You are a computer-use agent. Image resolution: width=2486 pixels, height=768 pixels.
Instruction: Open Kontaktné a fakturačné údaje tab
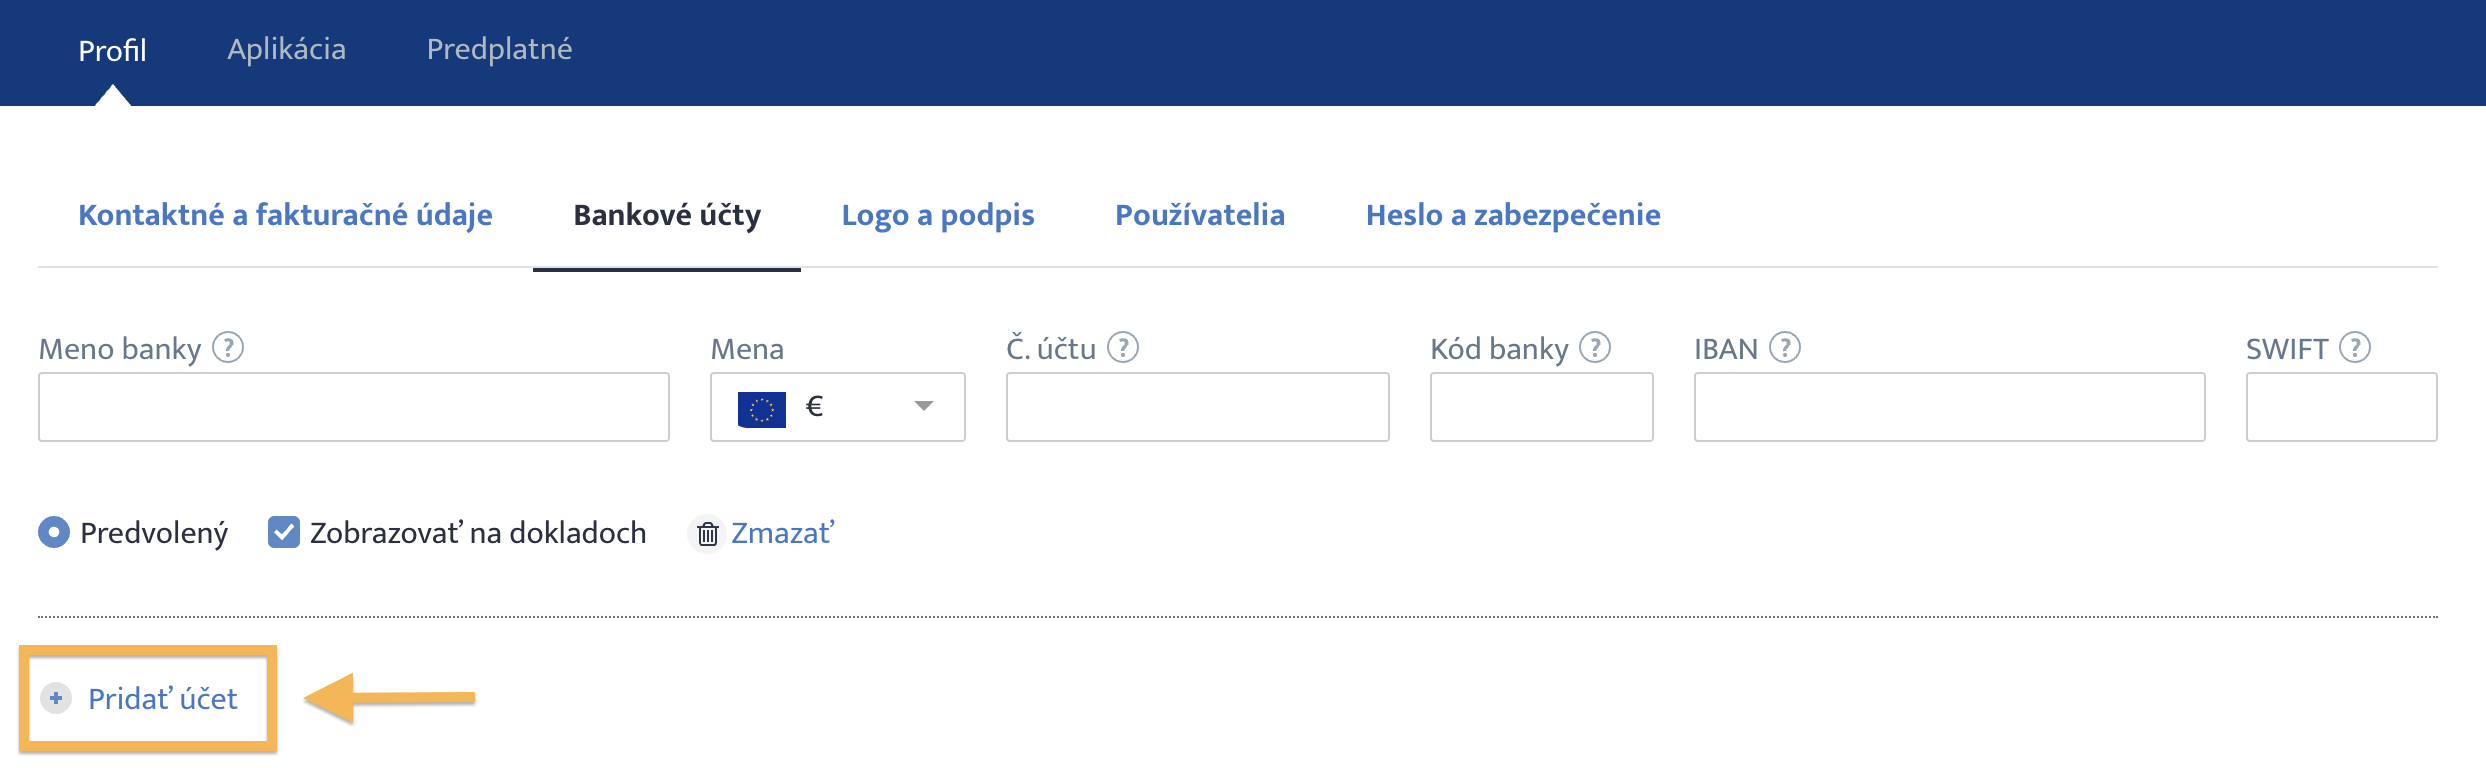pyautogui.click(x=286, y=215)
